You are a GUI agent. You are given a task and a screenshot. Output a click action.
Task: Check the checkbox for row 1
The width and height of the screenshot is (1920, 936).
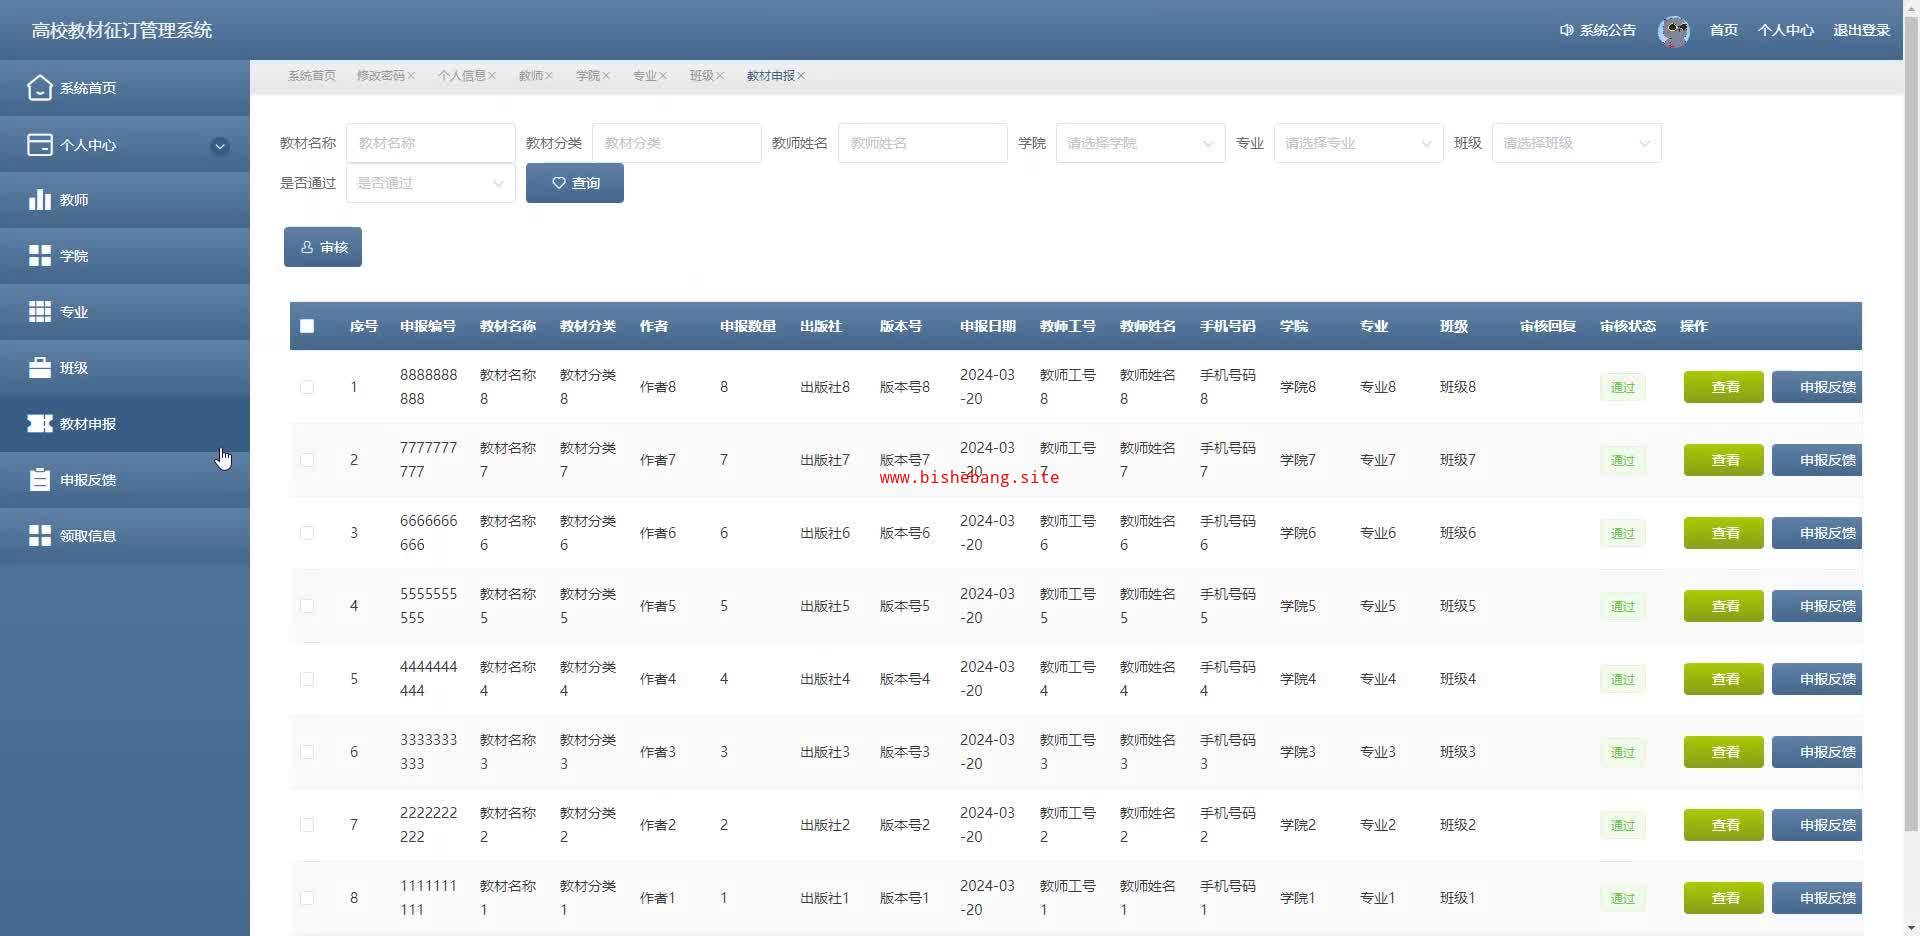307,387
